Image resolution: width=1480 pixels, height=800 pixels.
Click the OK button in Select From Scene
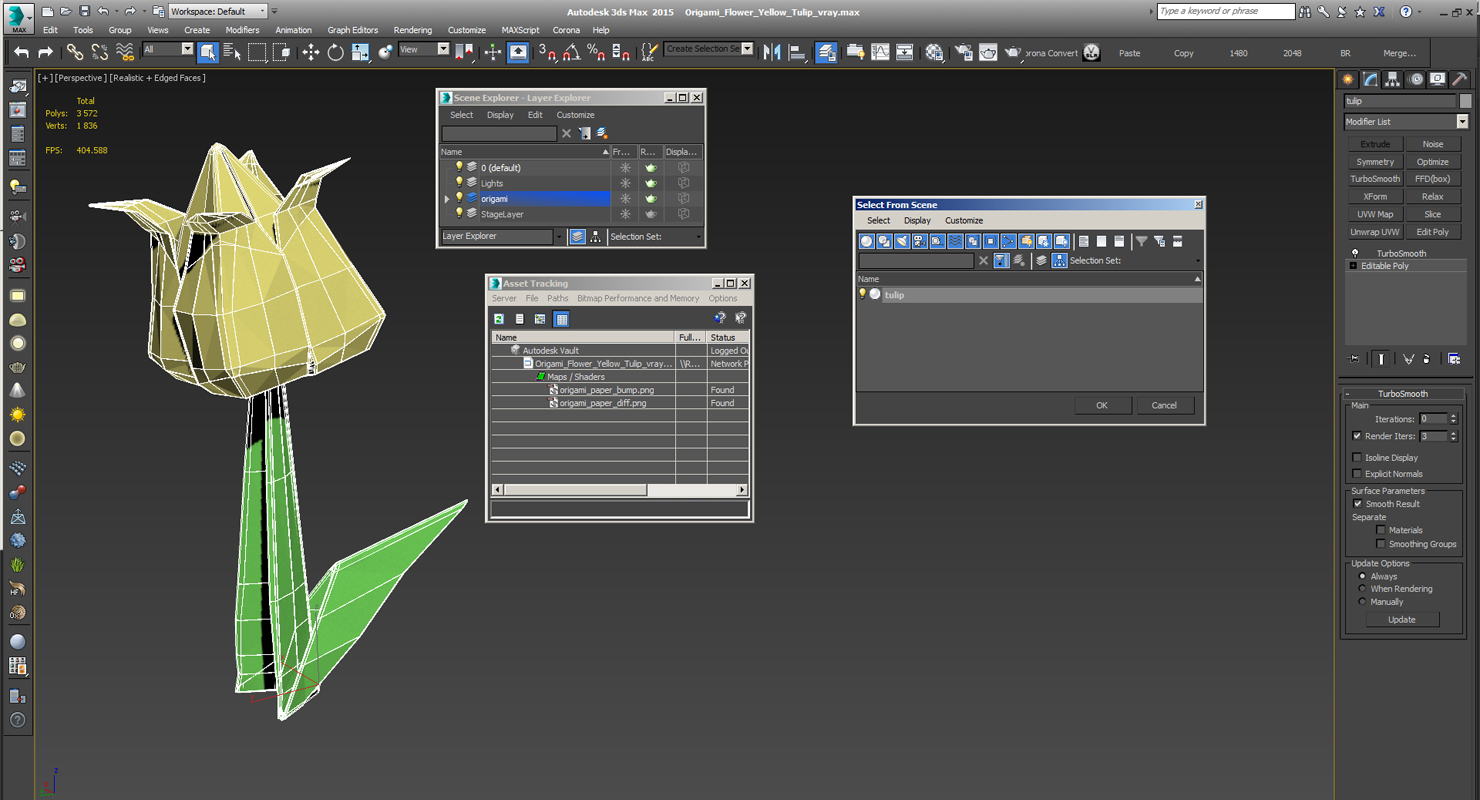click(x=1102, y=405)
